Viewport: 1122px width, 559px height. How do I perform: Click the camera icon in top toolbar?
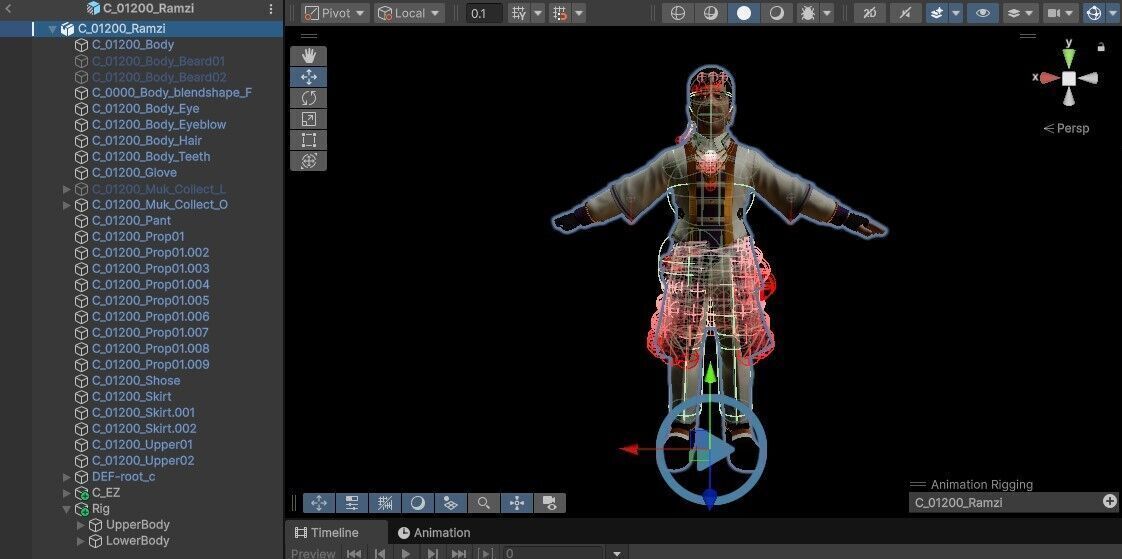click(1053, 13)
